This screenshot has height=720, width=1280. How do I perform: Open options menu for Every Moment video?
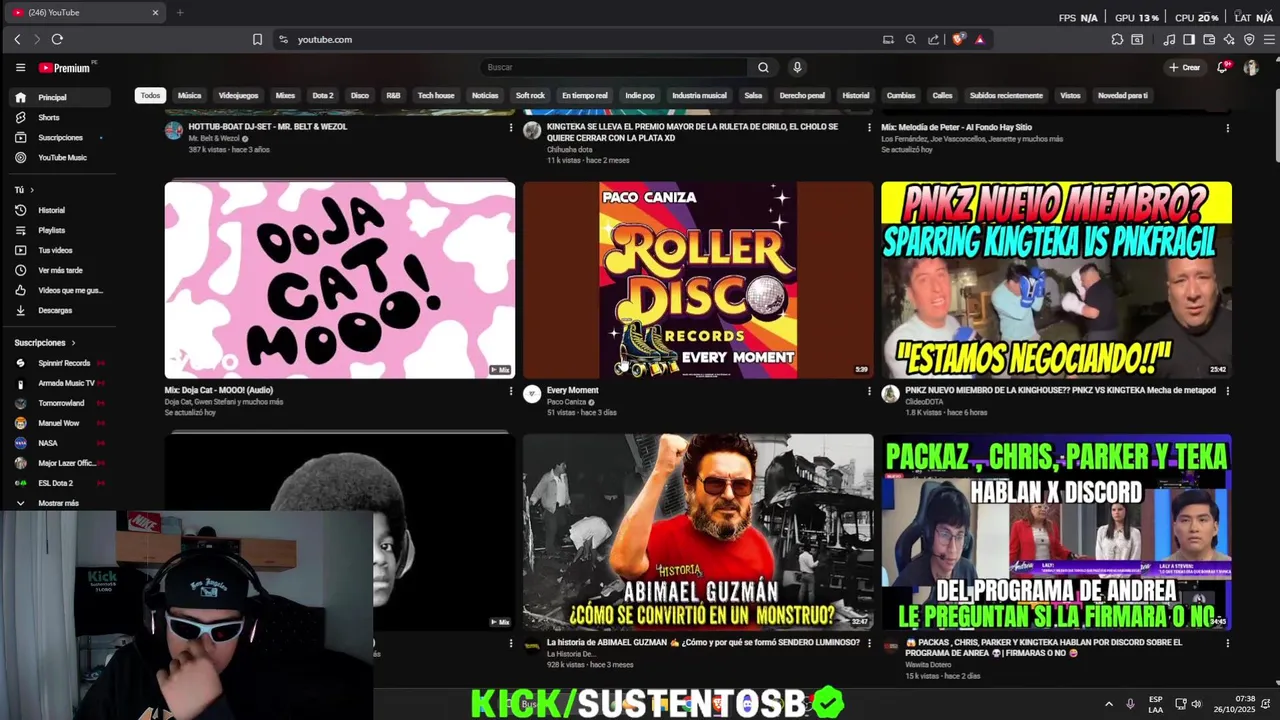tap(869, 391)
